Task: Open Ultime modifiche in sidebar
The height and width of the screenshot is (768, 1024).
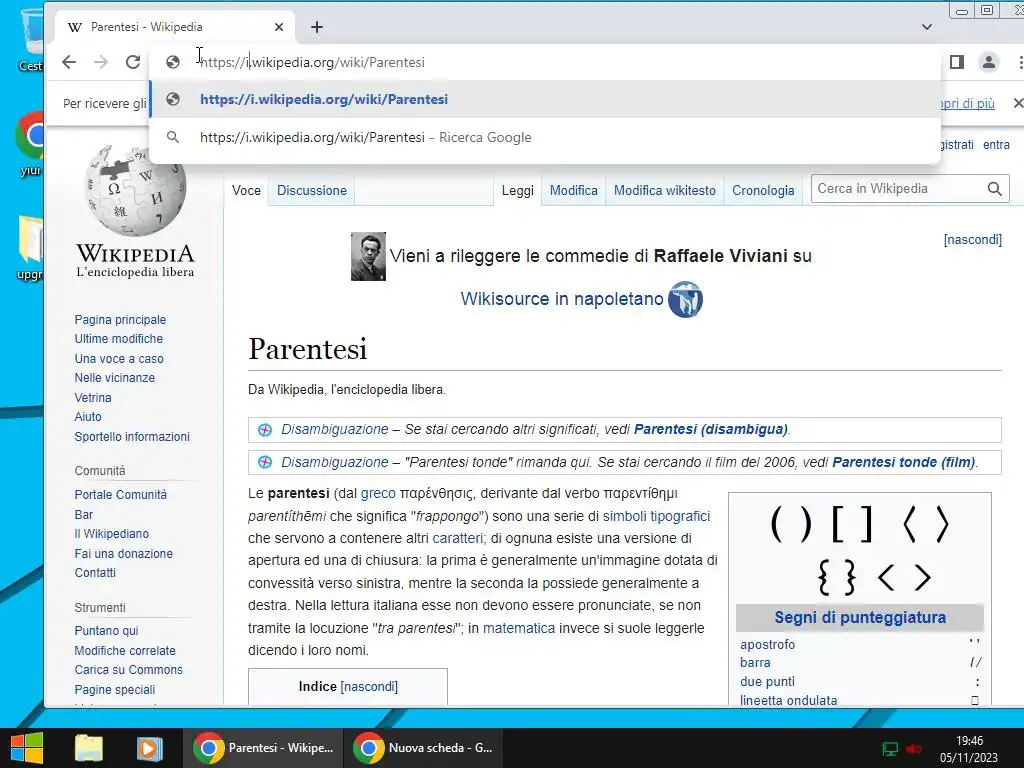Action: click(119, 338)
